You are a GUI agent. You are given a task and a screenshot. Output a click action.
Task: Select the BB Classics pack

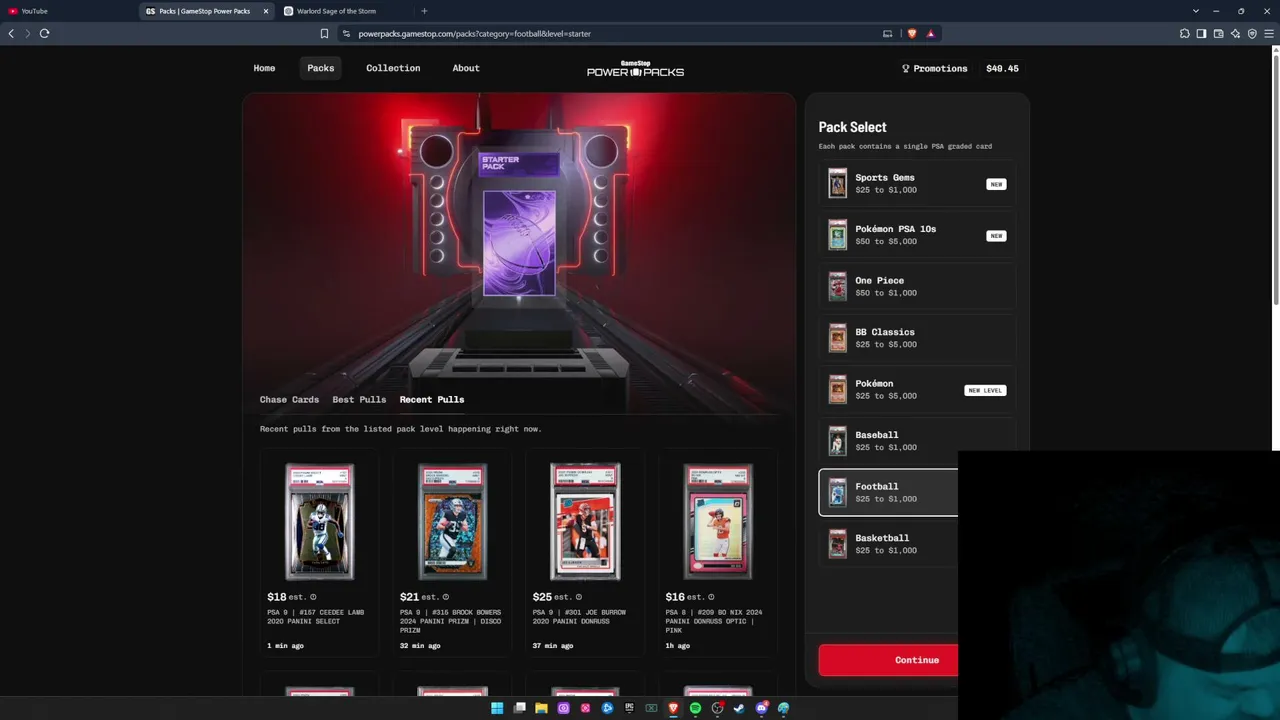tap(917, 338)
